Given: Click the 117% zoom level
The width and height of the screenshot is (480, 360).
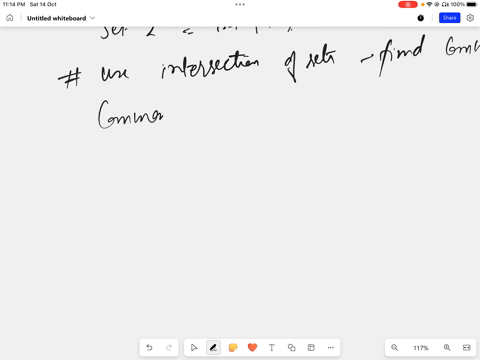Looking at the screenshot, I should point(421,348).
